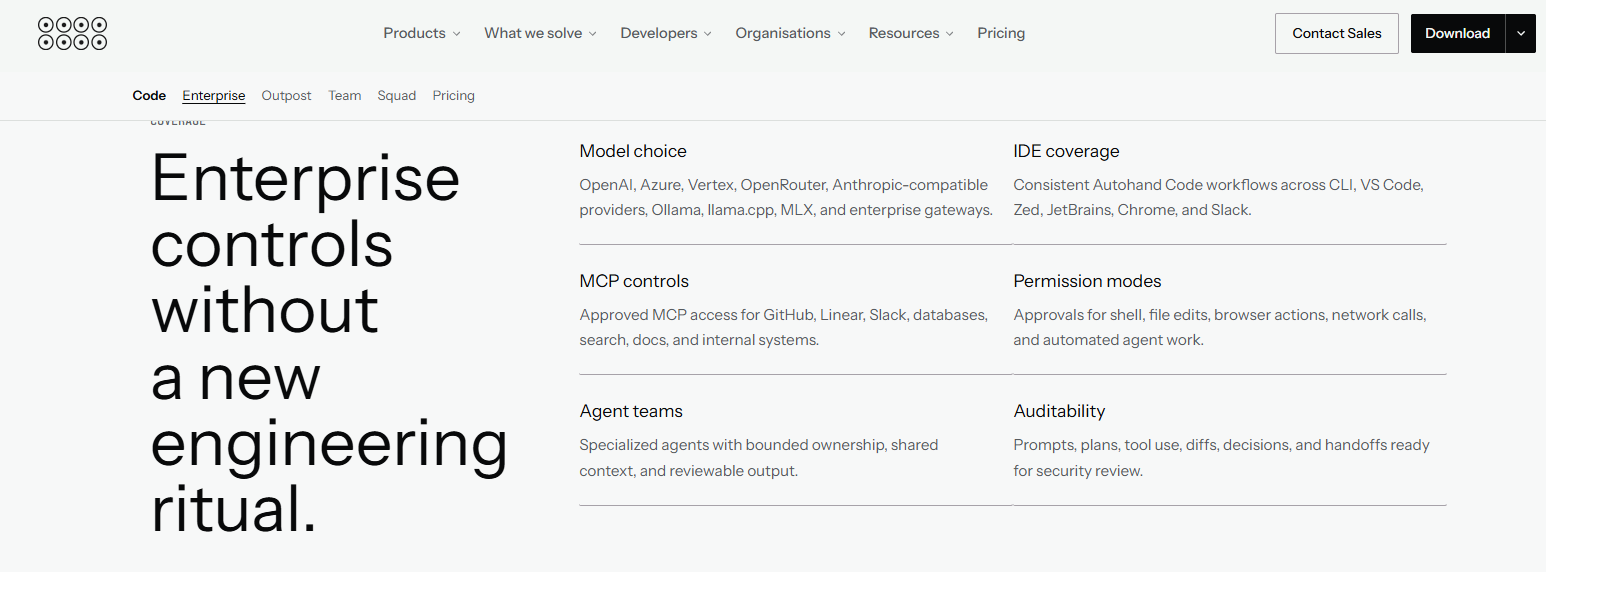Open the Download options arrow
The width and height of the screenshot is (1600, 600).
pyautogui.click(x=1521, y=34)
